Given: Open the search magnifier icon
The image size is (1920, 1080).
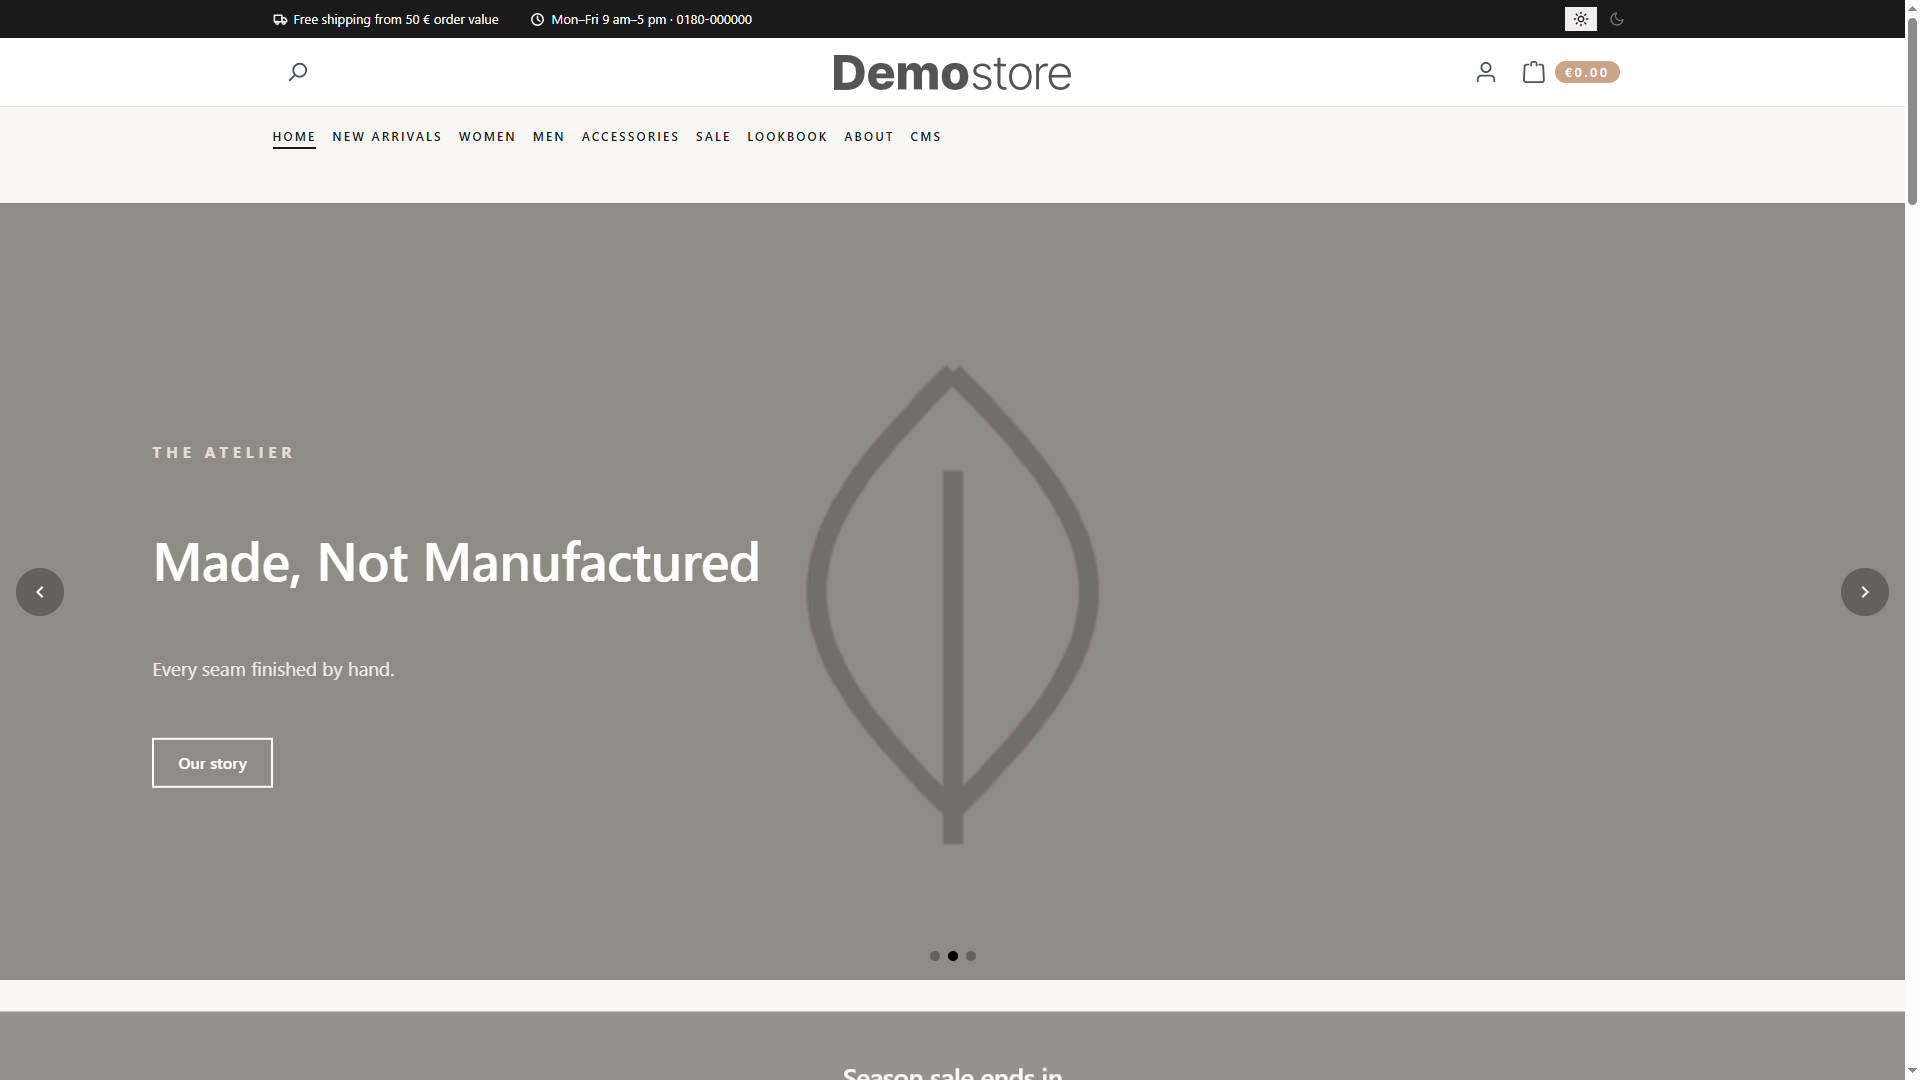Looking at the screenshot, I should tap(297, 72).
